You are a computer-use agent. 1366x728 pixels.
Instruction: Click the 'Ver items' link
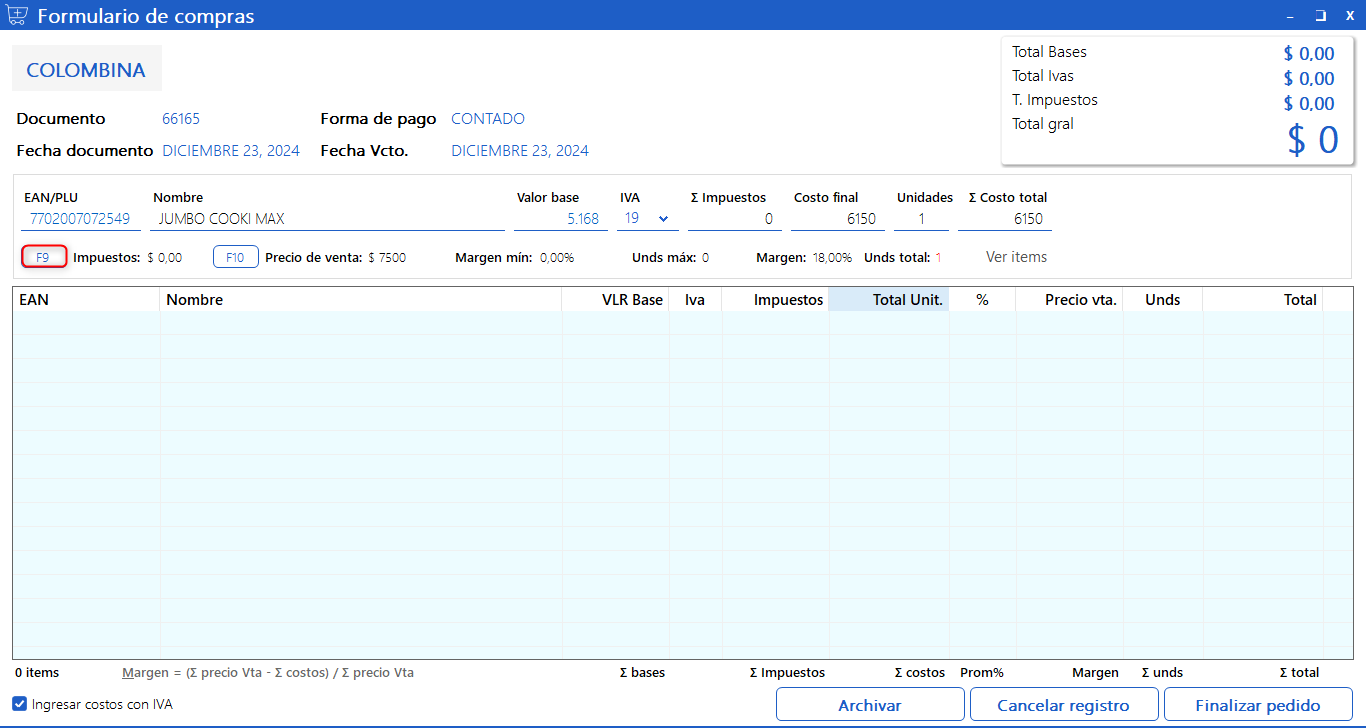tap(1016, 257)
